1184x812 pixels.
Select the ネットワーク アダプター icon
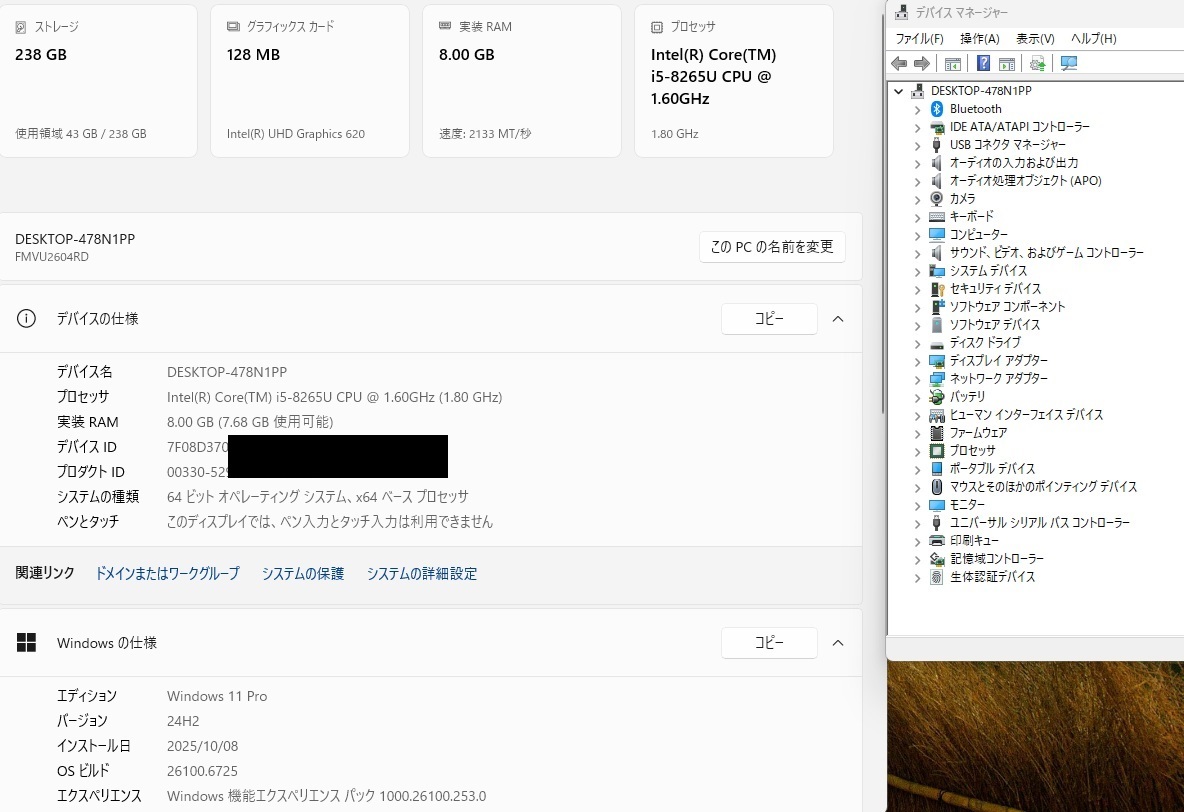coord(937,378)
